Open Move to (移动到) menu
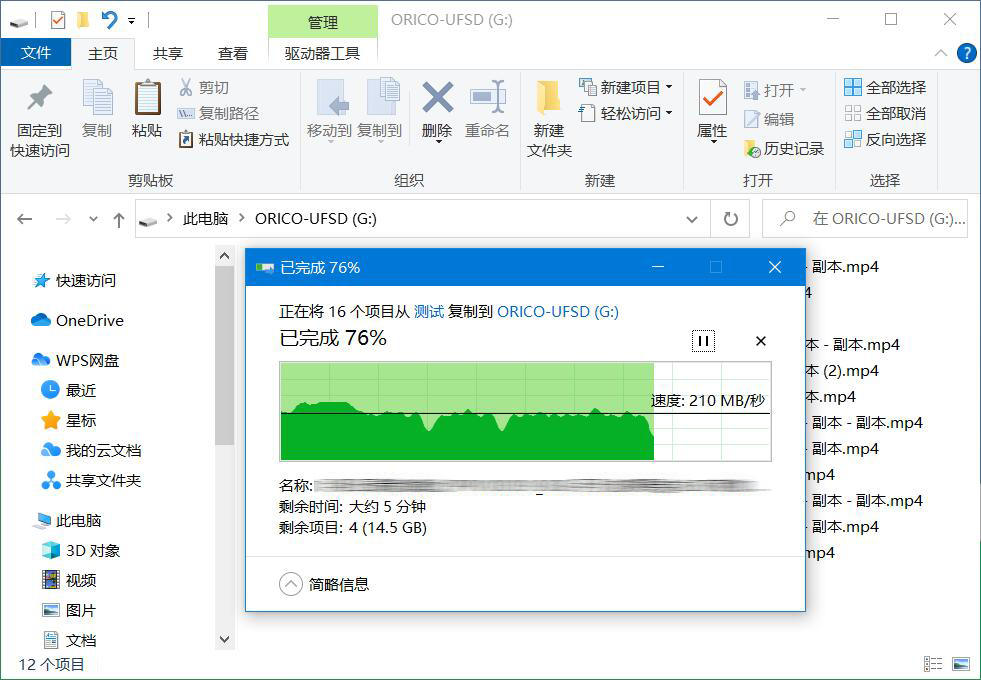The width and height of the screenshot is (981, 680). pyautogui.click(x=329, y=111)
